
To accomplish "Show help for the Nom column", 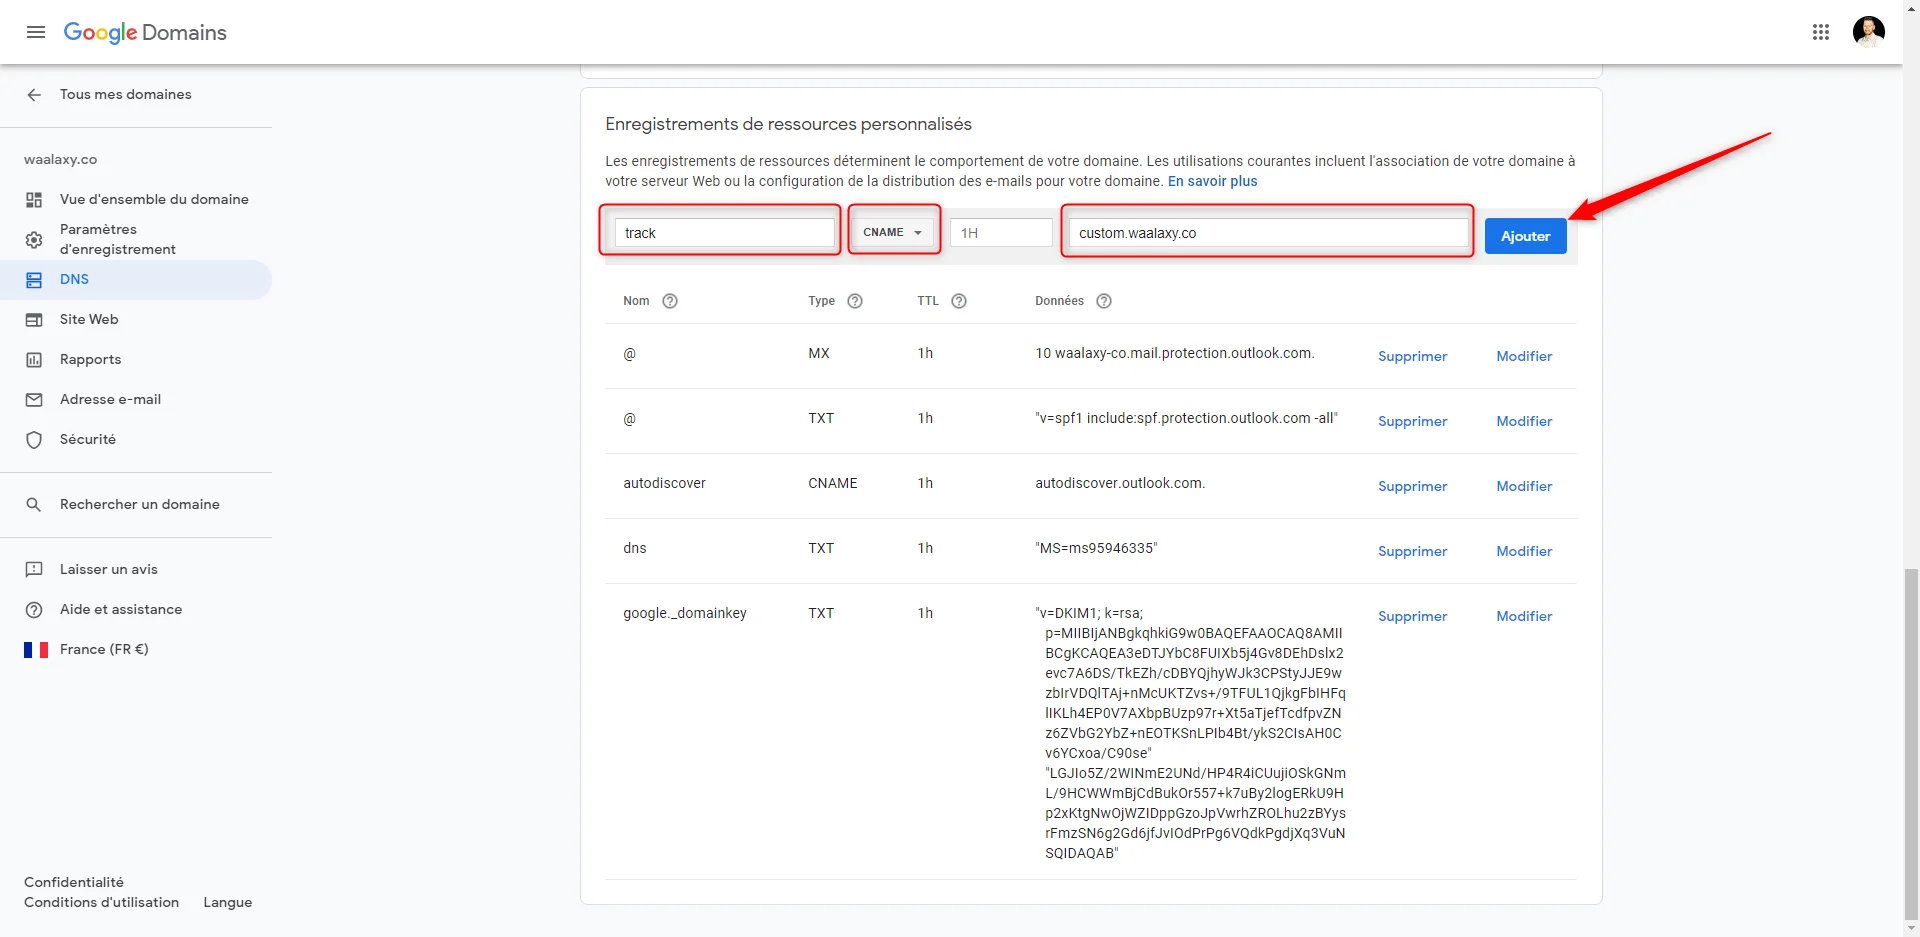I will 670,301.
